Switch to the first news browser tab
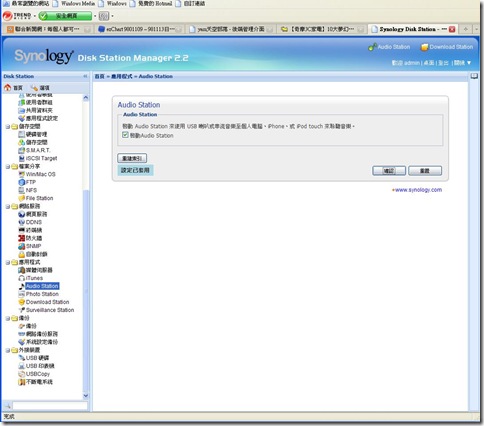The width and height of the screenshot is (484, 426). 48,29
